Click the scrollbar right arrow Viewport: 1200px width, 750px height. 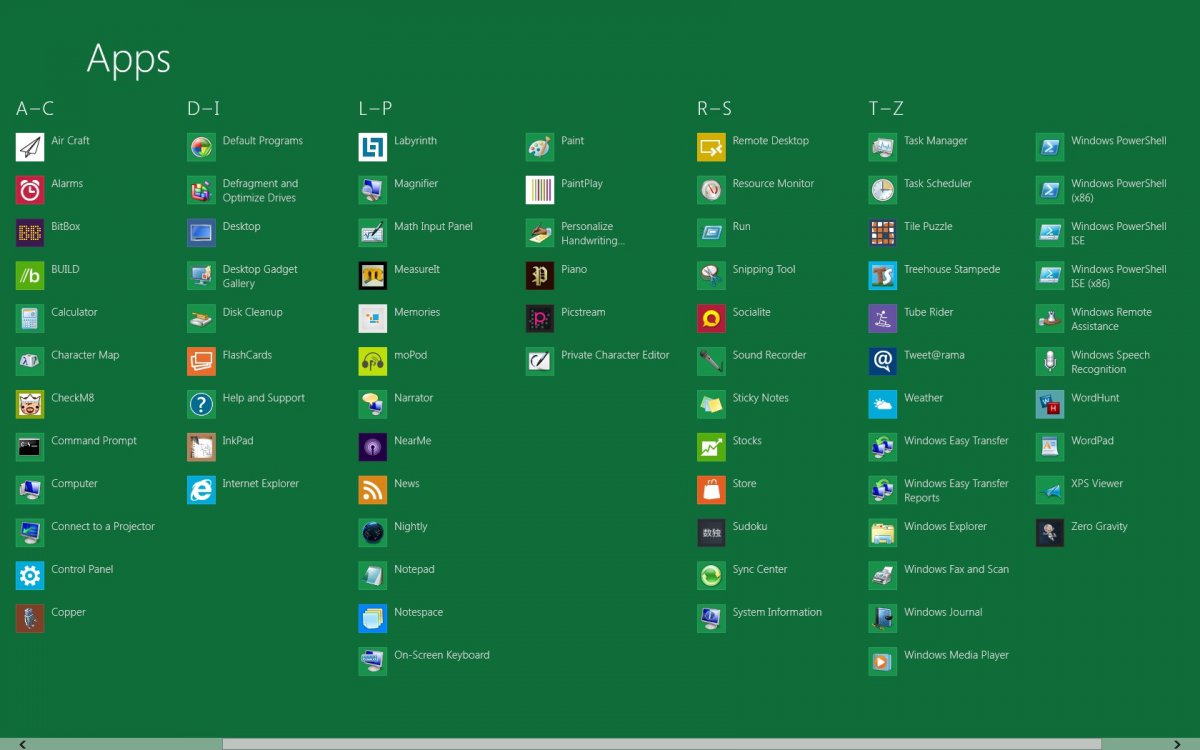[x=1177, y=744]
